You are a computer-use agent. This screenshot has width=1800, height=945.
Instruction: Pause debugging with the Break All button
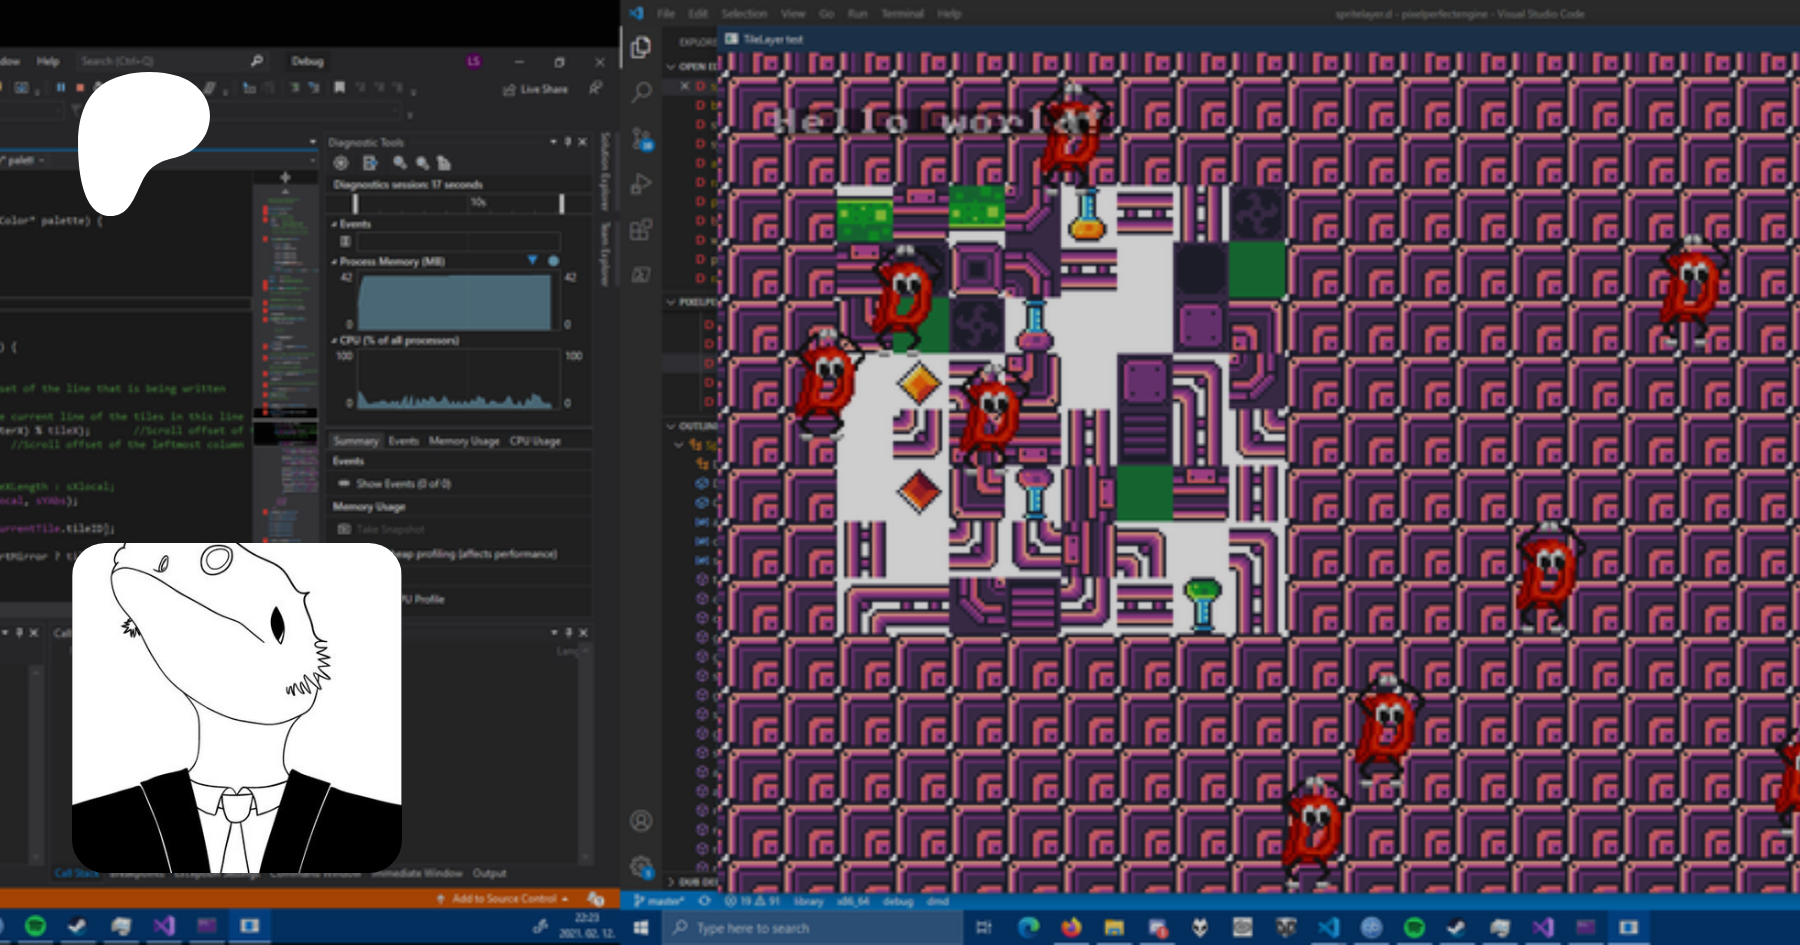tap(61, 88)
